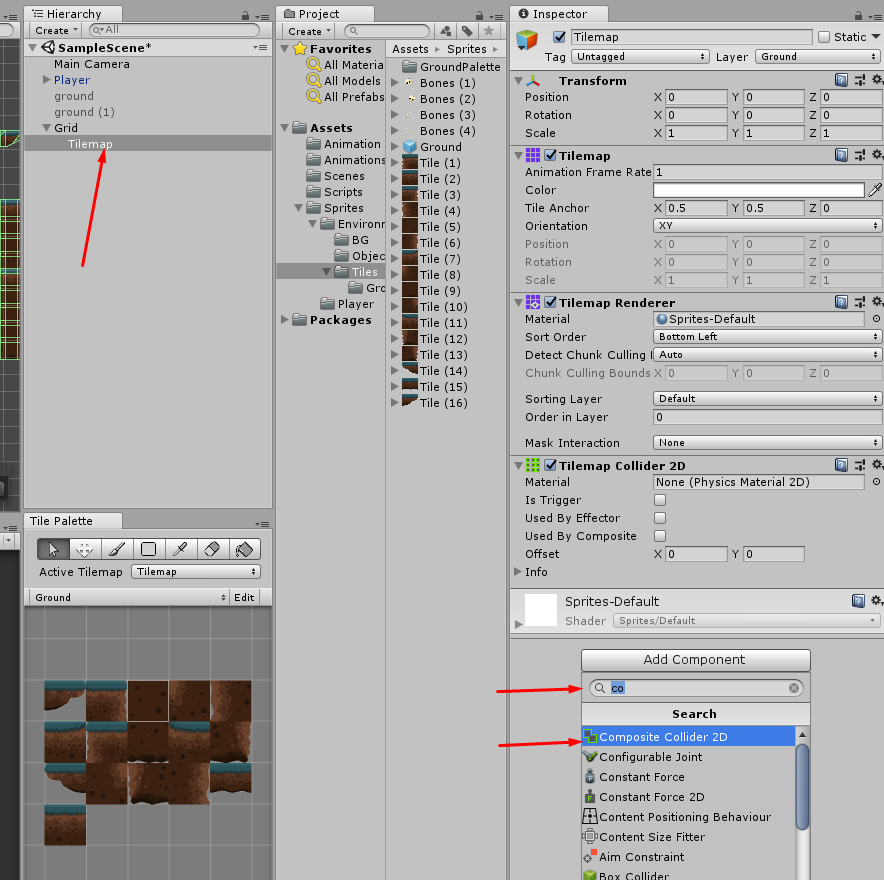This screenshot has width=884, height=880.
Task: Click Edit in the Tile Palette panel
Action: [243, 597]
